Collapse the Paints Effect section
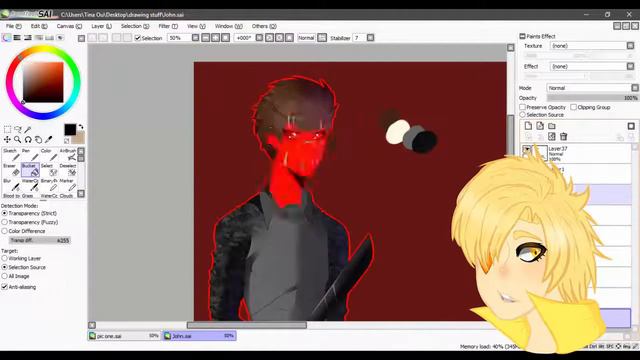The width and height of the screenshot is (640, 360). (522, 36)
